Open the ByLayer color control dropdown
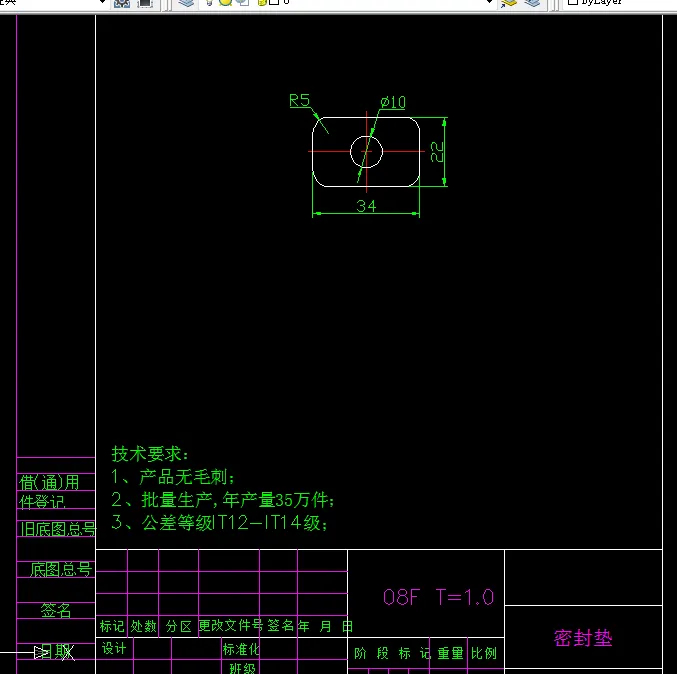The image size is (677, 674). coord(622,3)
